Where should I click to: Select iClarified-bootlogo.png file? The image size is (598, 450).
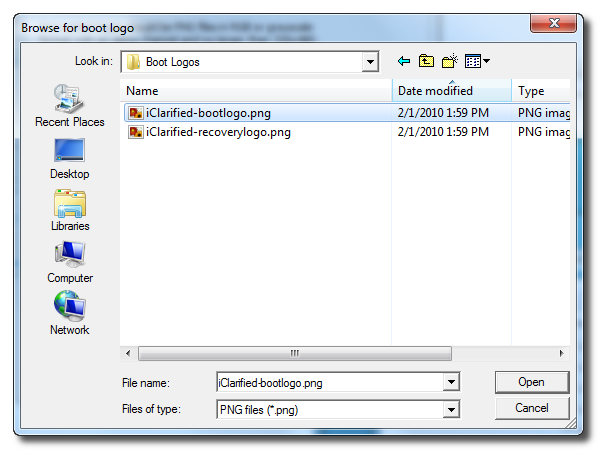pos(208,113)
